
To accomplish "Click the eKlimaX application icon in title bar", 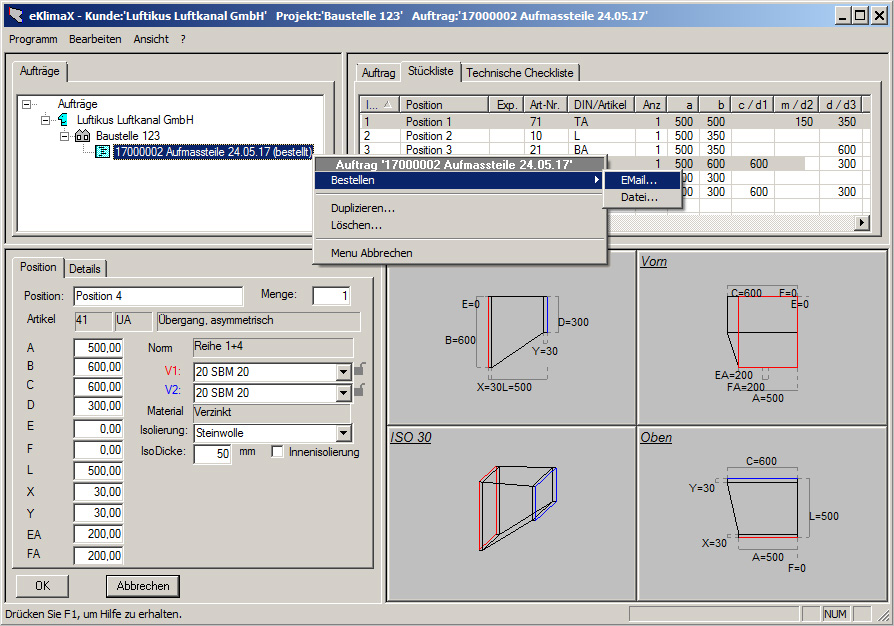I will (x=14, y=15).
